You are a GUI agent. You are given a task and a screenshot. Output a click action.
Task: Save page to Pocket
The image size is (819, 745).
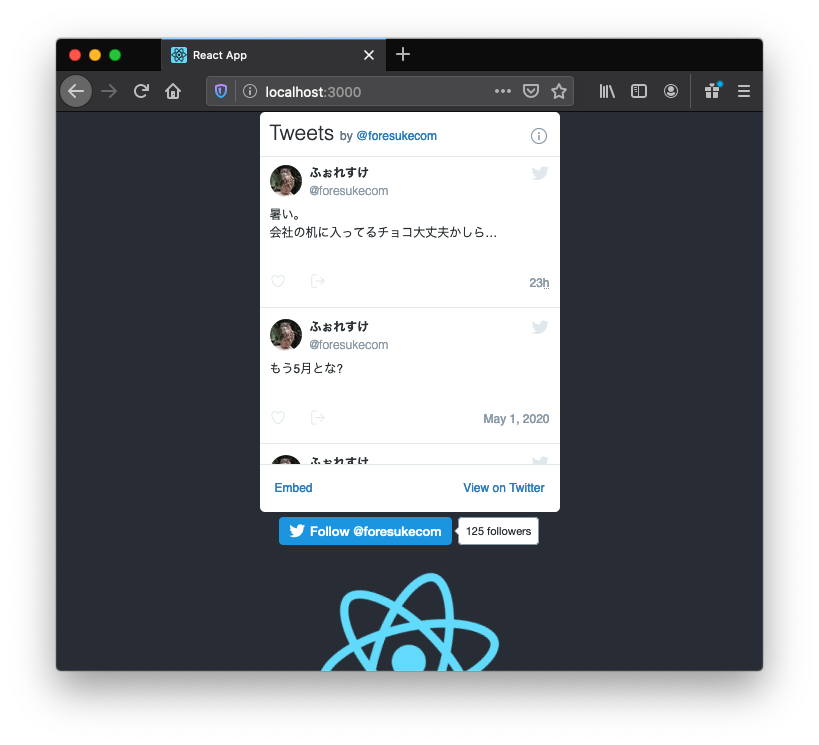[x=532, y=91]
